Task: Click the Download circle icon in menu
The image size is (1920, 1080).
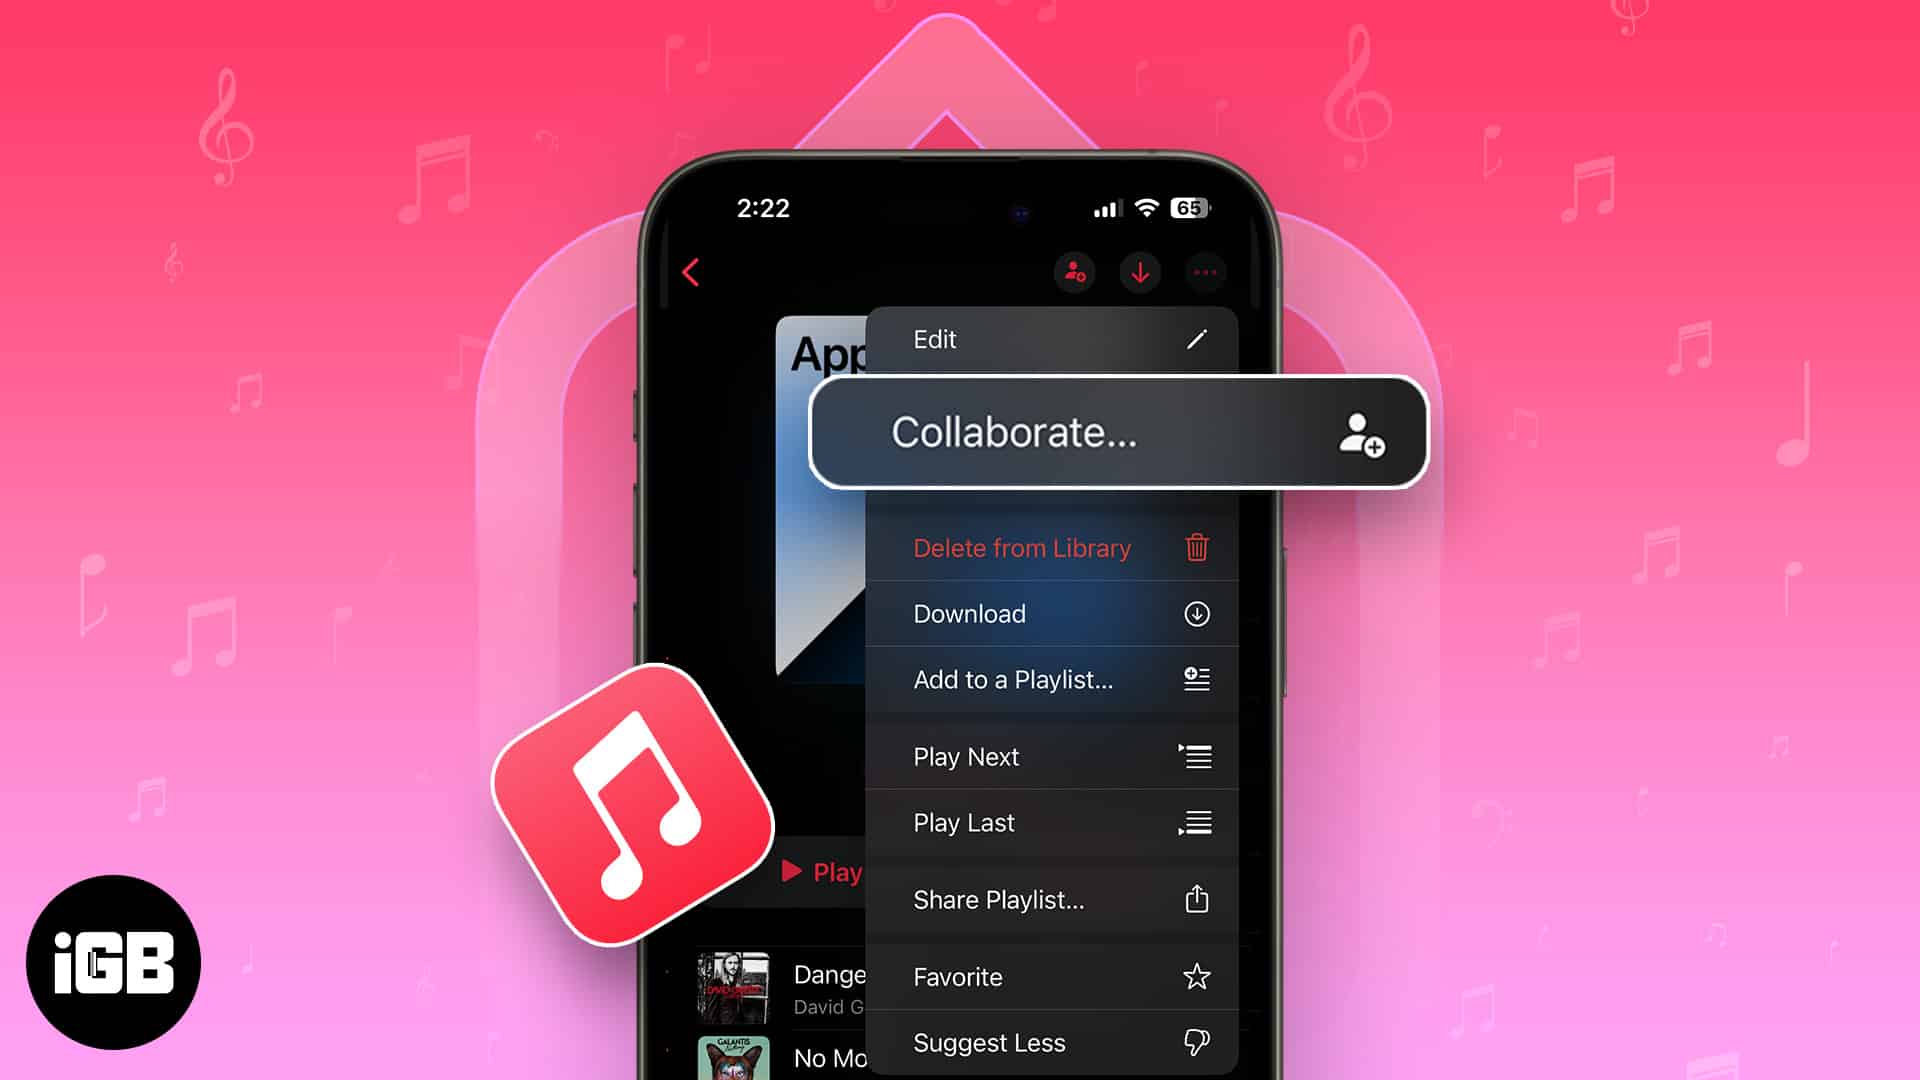Action: (x=1193, y=613)
